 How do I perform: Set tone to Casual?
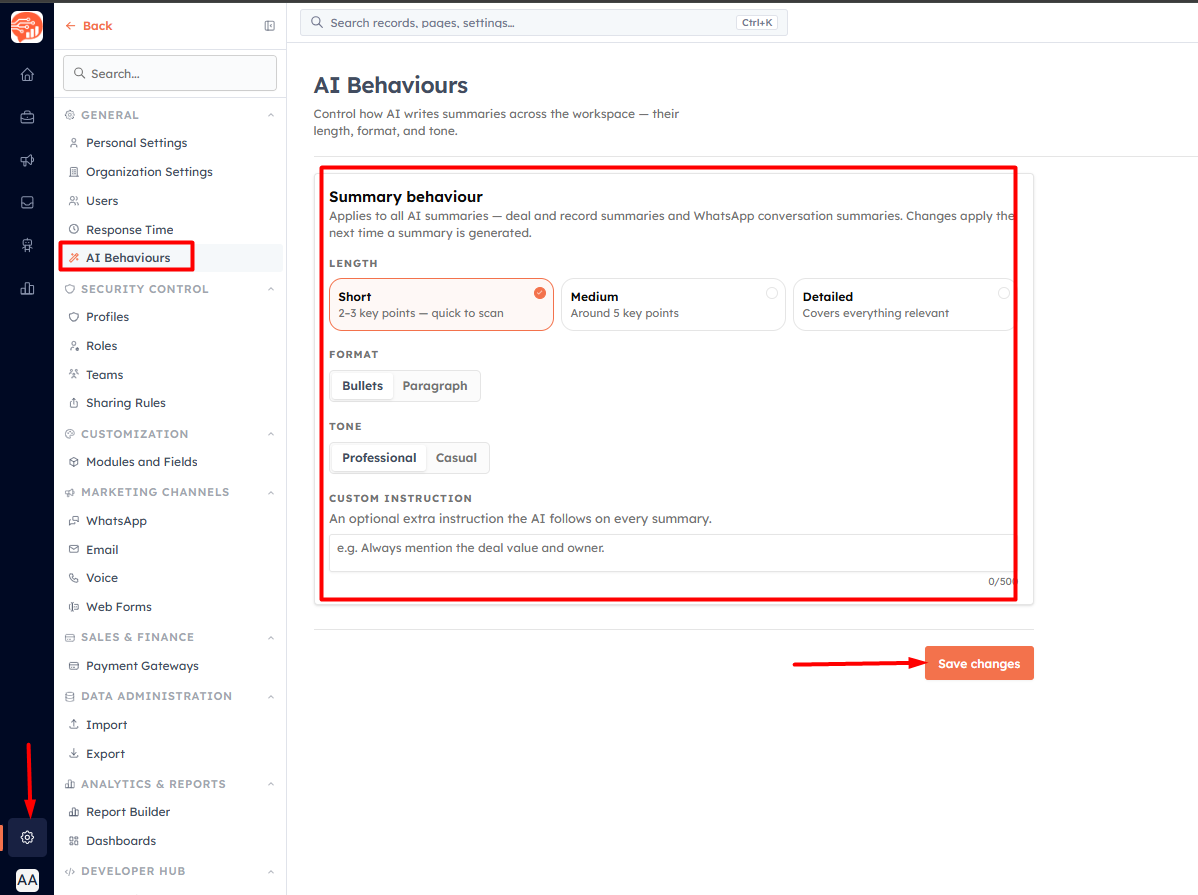click(x=456, y=458)
